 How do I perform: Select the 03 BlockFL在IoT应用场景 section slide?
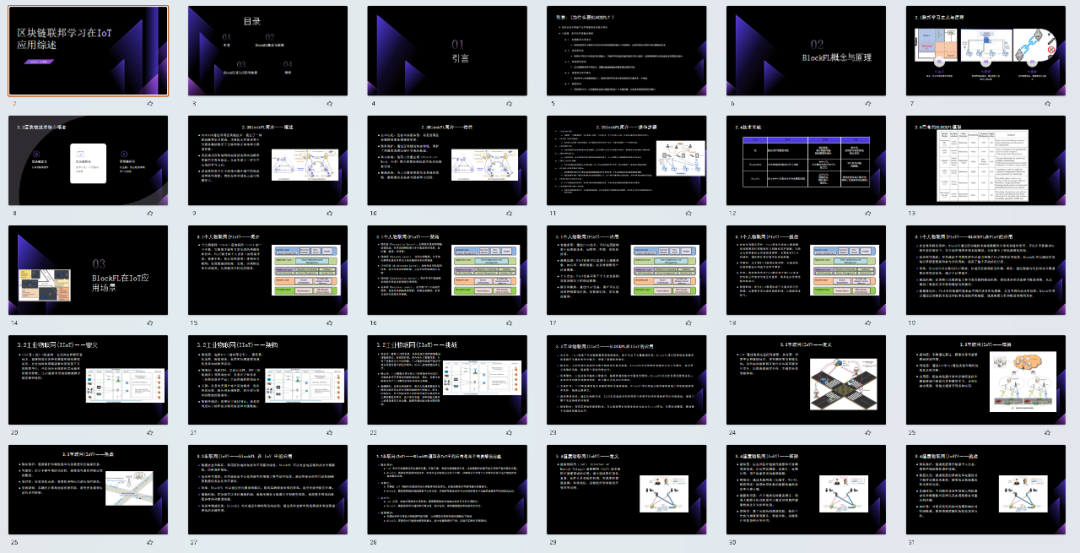coord(87,270)
